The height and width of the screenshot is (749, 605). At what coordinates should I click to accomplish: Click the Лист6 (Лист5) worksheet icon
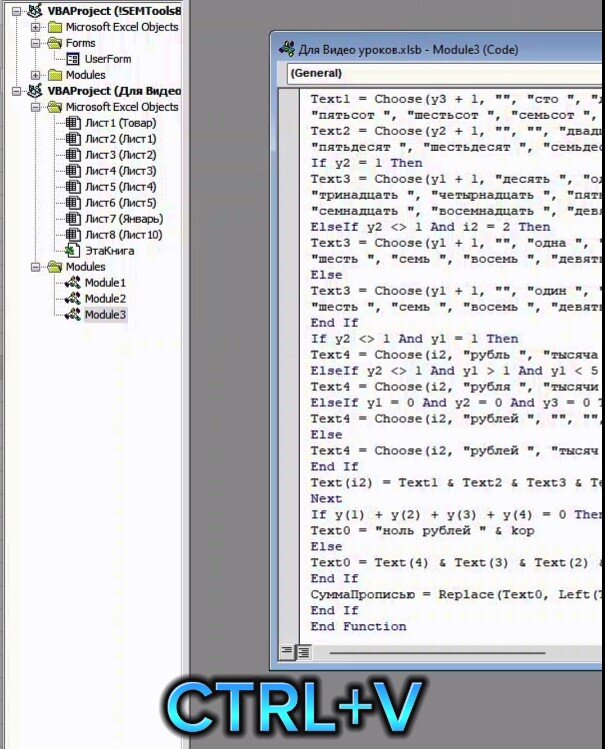coord(73,203)
